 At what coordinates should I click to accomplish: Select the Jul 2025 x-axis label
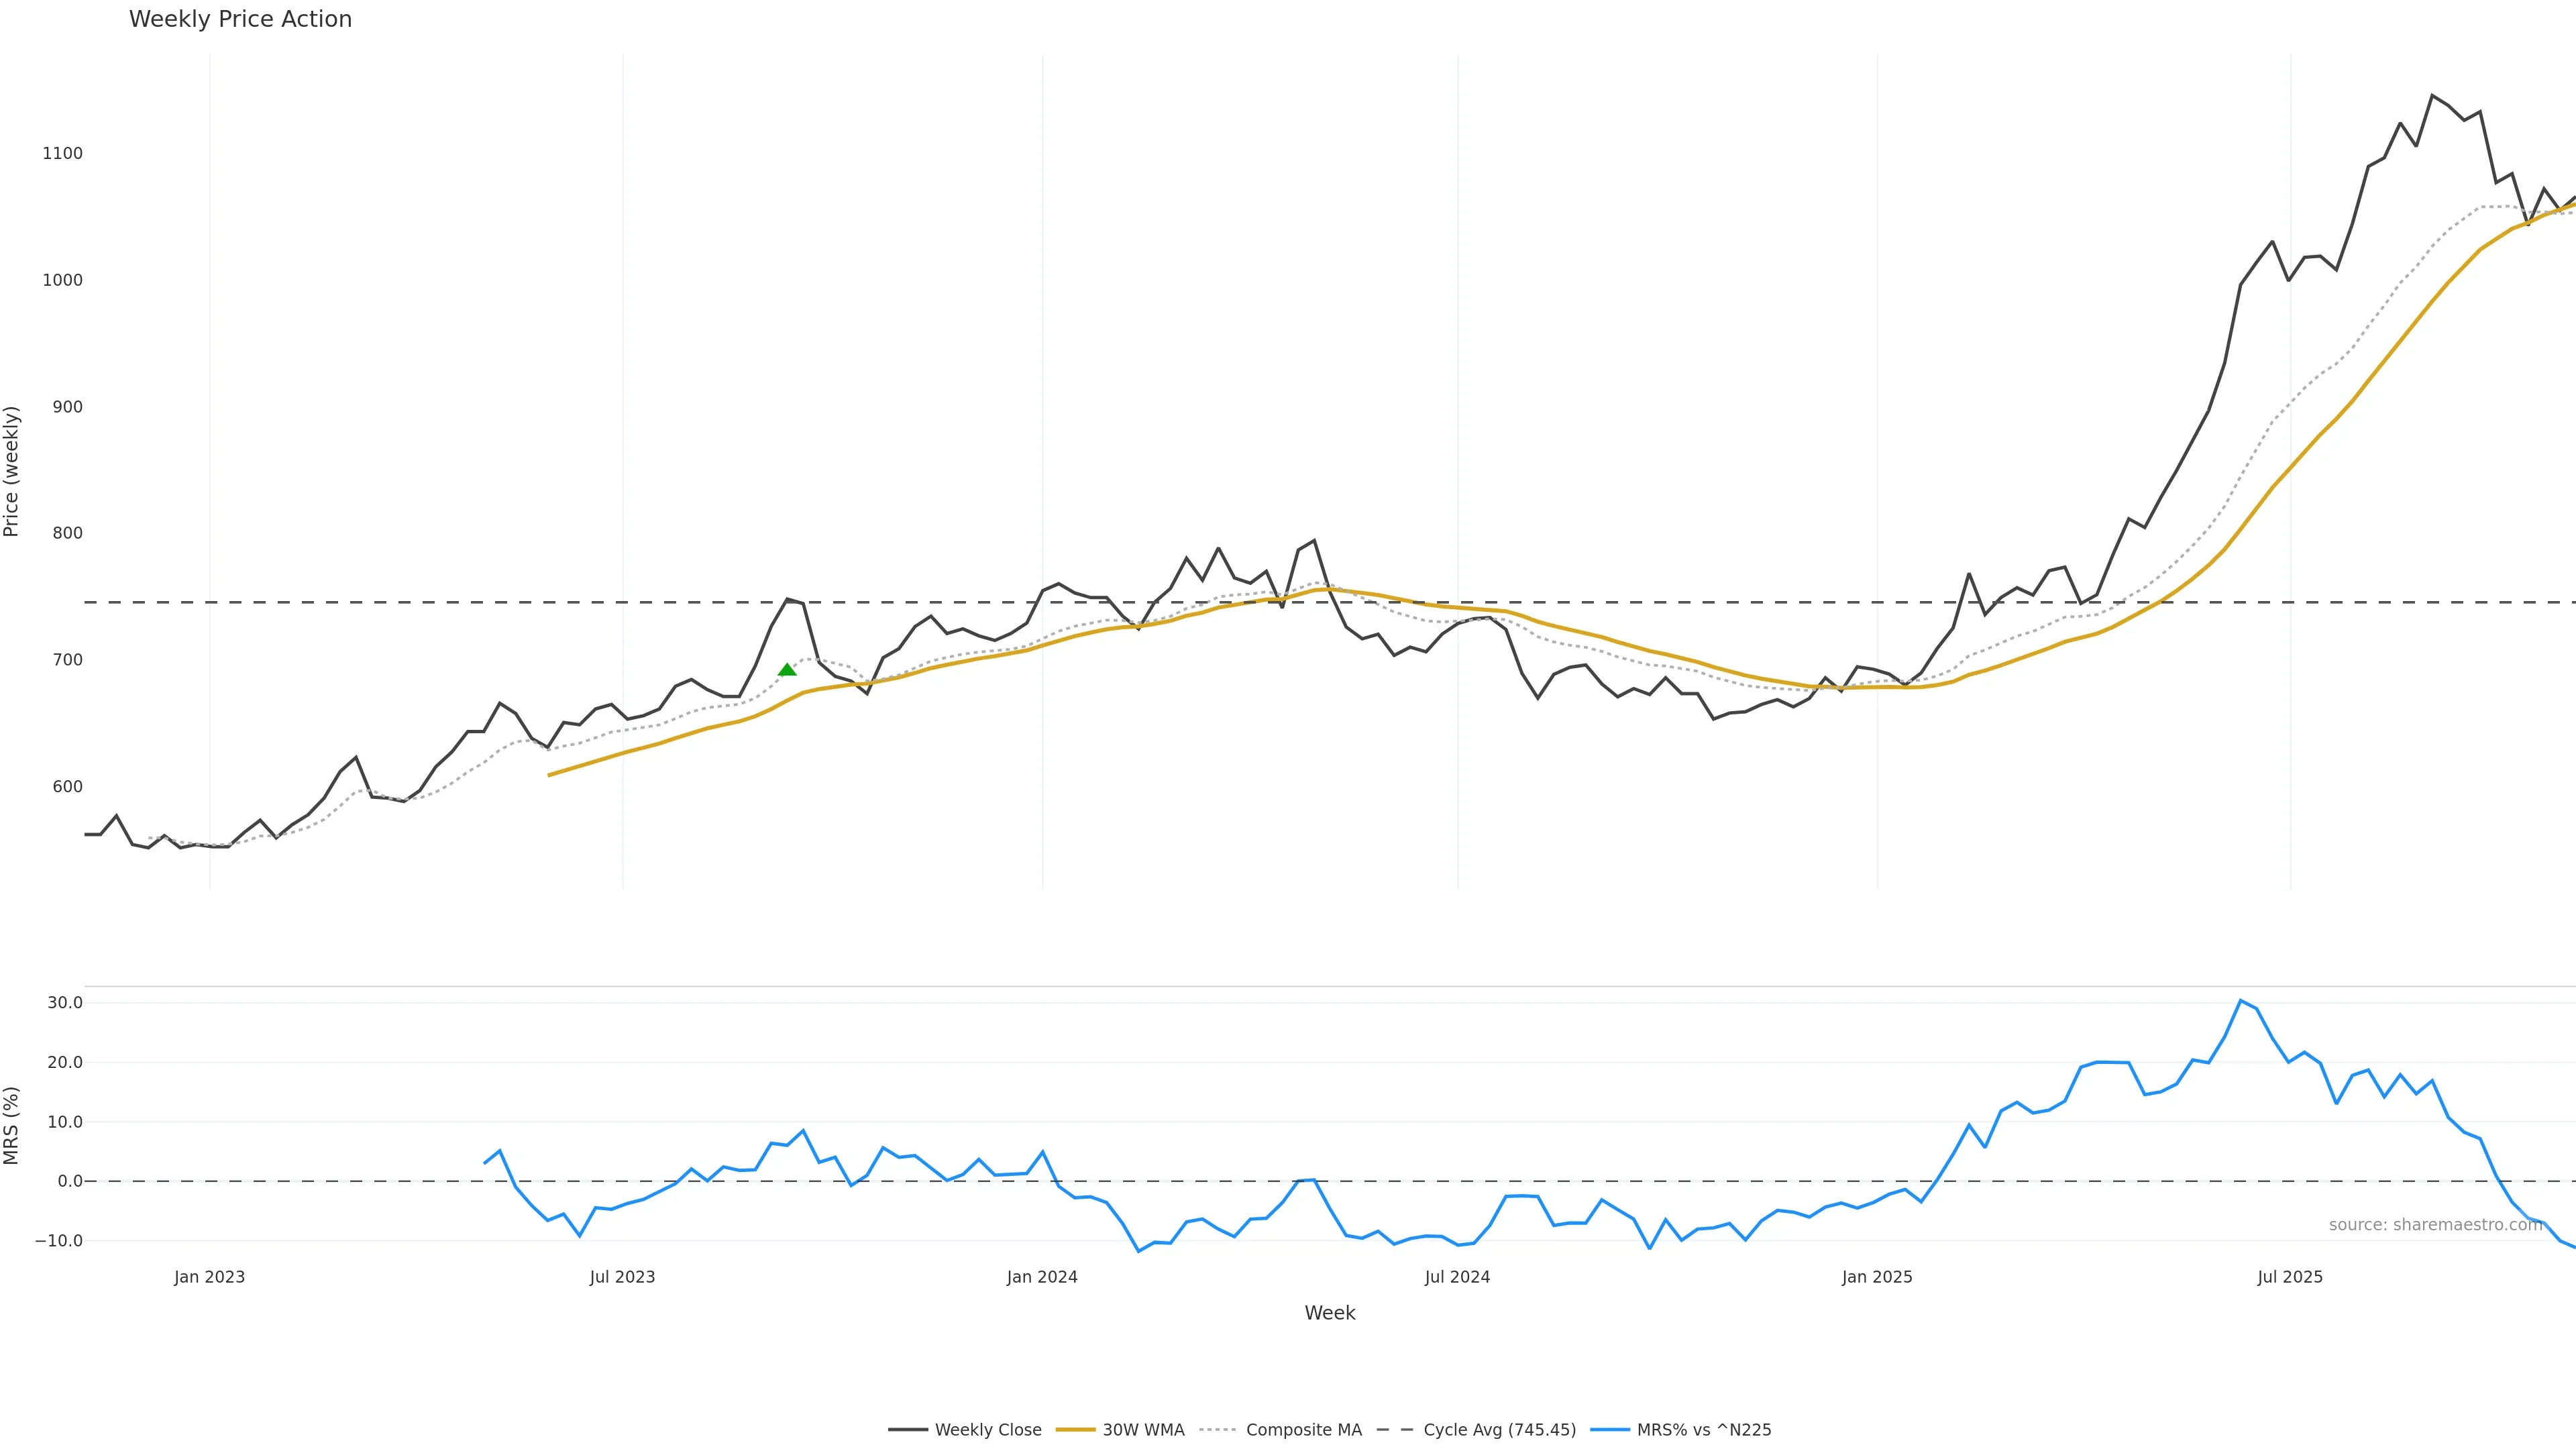point(2290,1277)
